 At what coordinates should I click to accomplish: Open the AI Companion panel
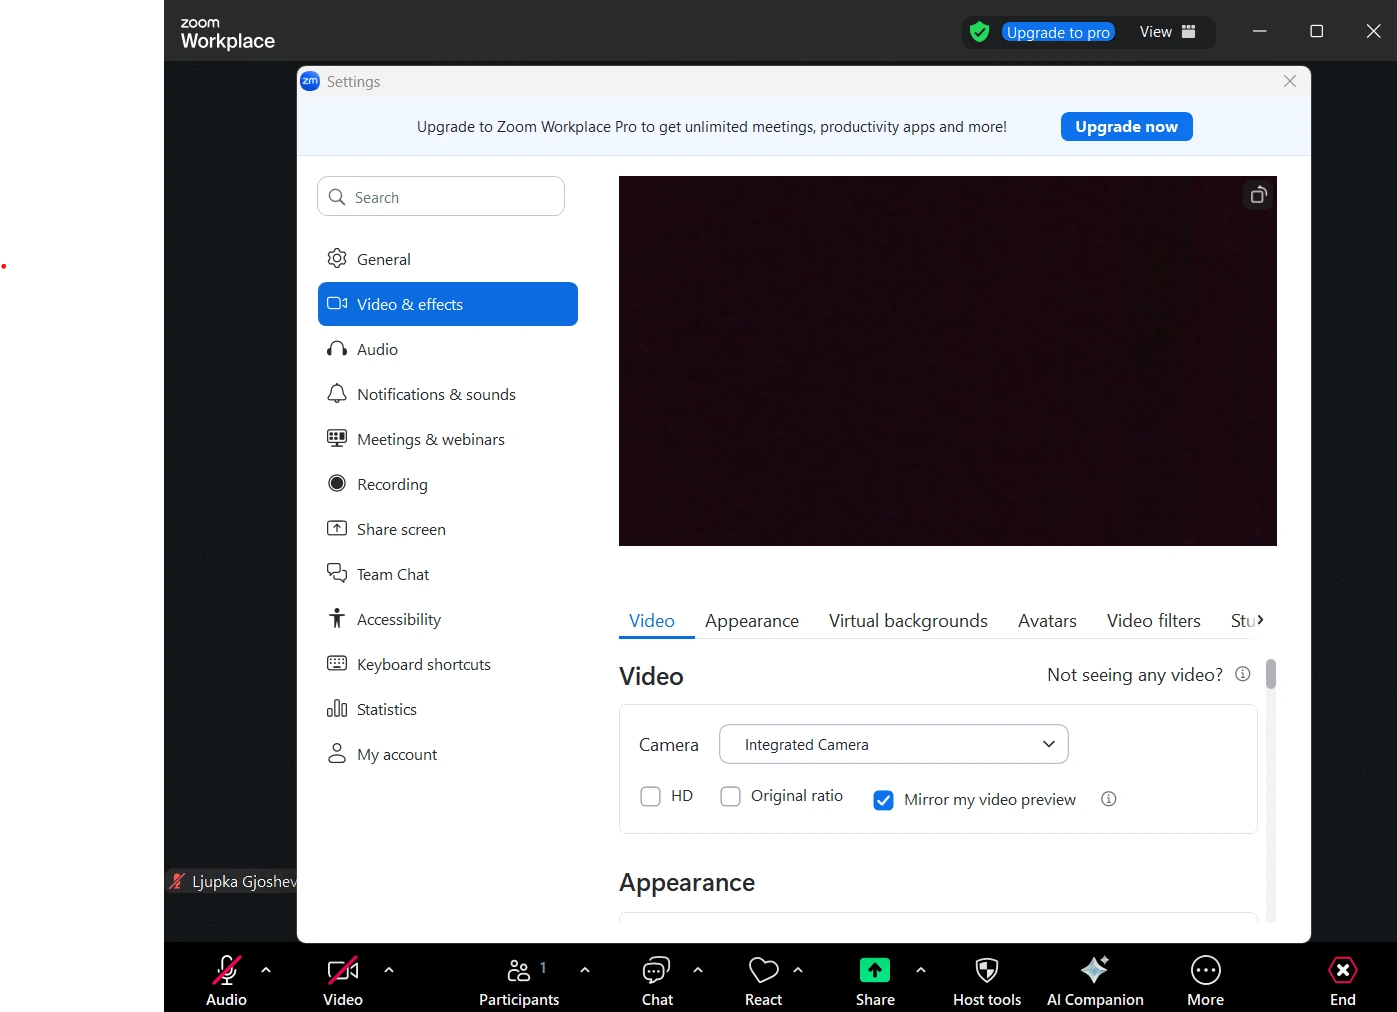1094,978
